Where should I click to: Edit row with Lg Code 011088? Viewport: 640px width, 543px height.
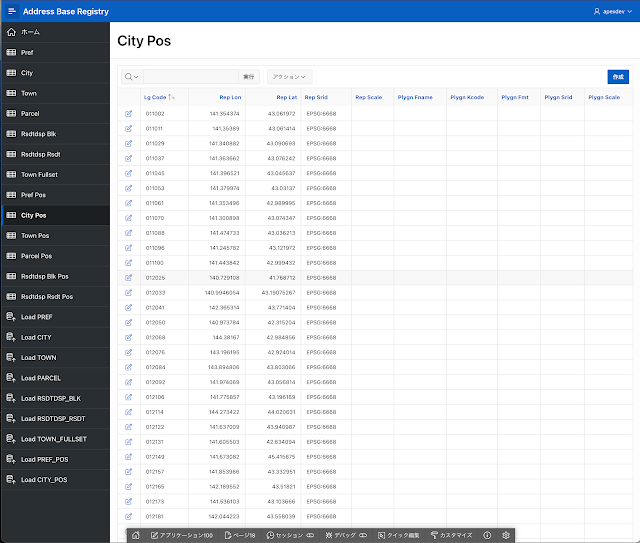pyautogui.click(x=129, y=233)
